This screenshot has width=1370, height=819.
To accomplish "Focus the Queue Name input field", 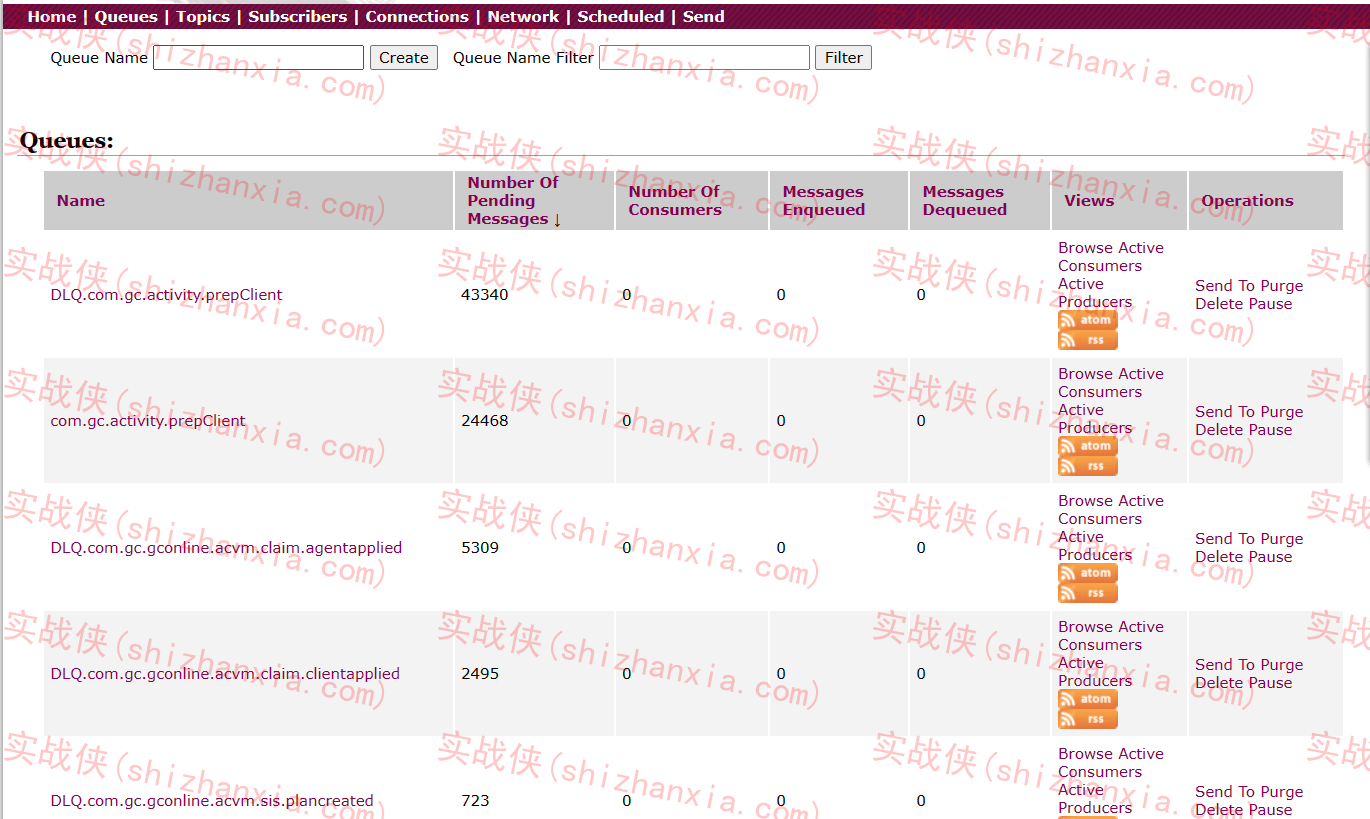I will [x=258, y=58].
